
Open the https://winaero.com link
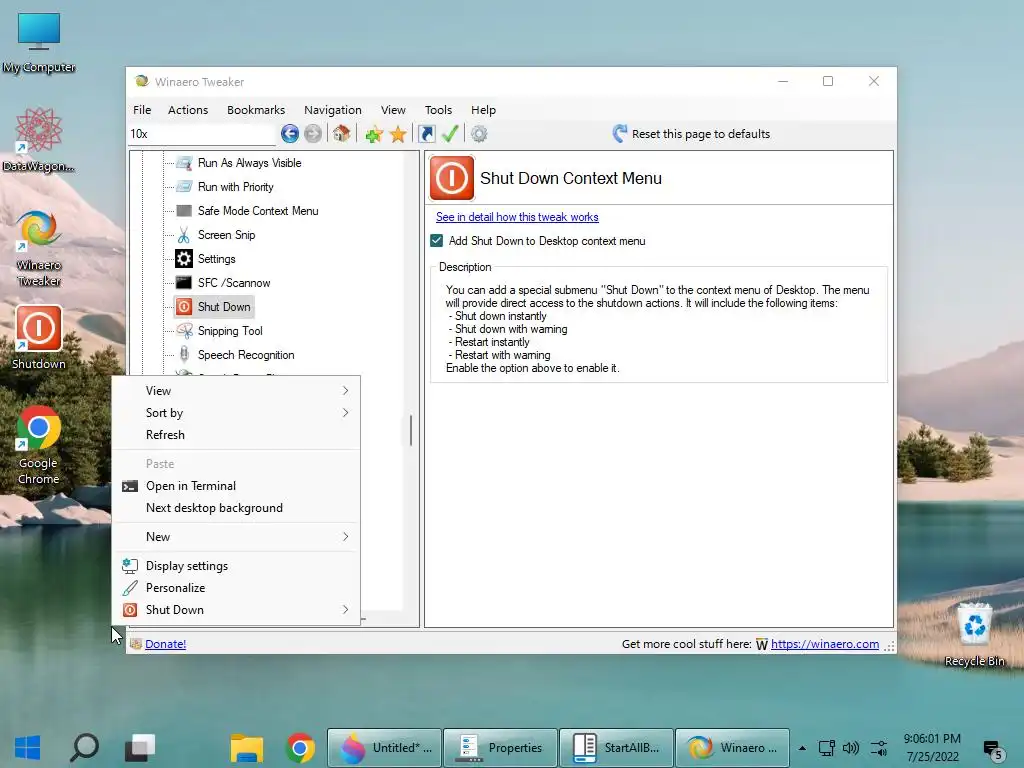click(825, 644)
